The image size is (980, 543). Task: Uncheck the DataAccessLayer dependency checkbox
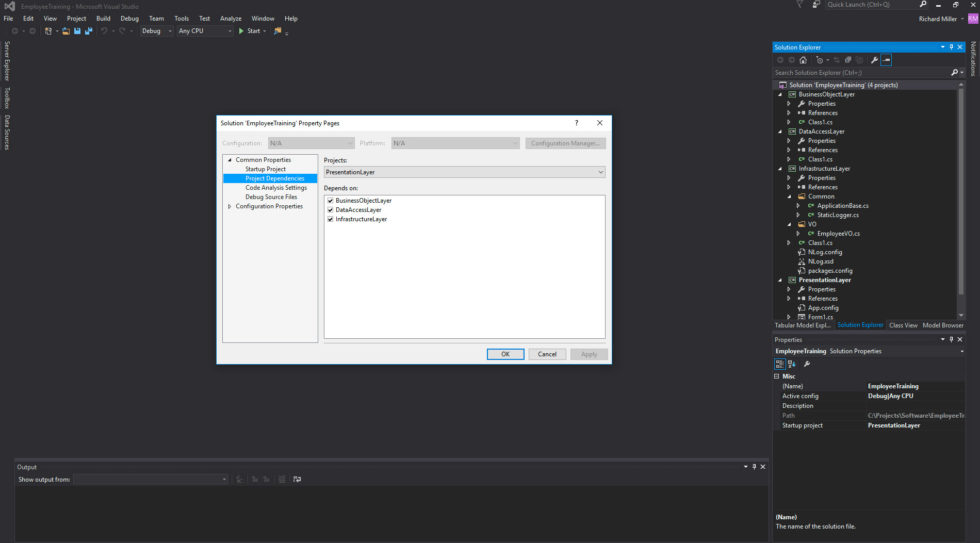click(x=330, y=210)
